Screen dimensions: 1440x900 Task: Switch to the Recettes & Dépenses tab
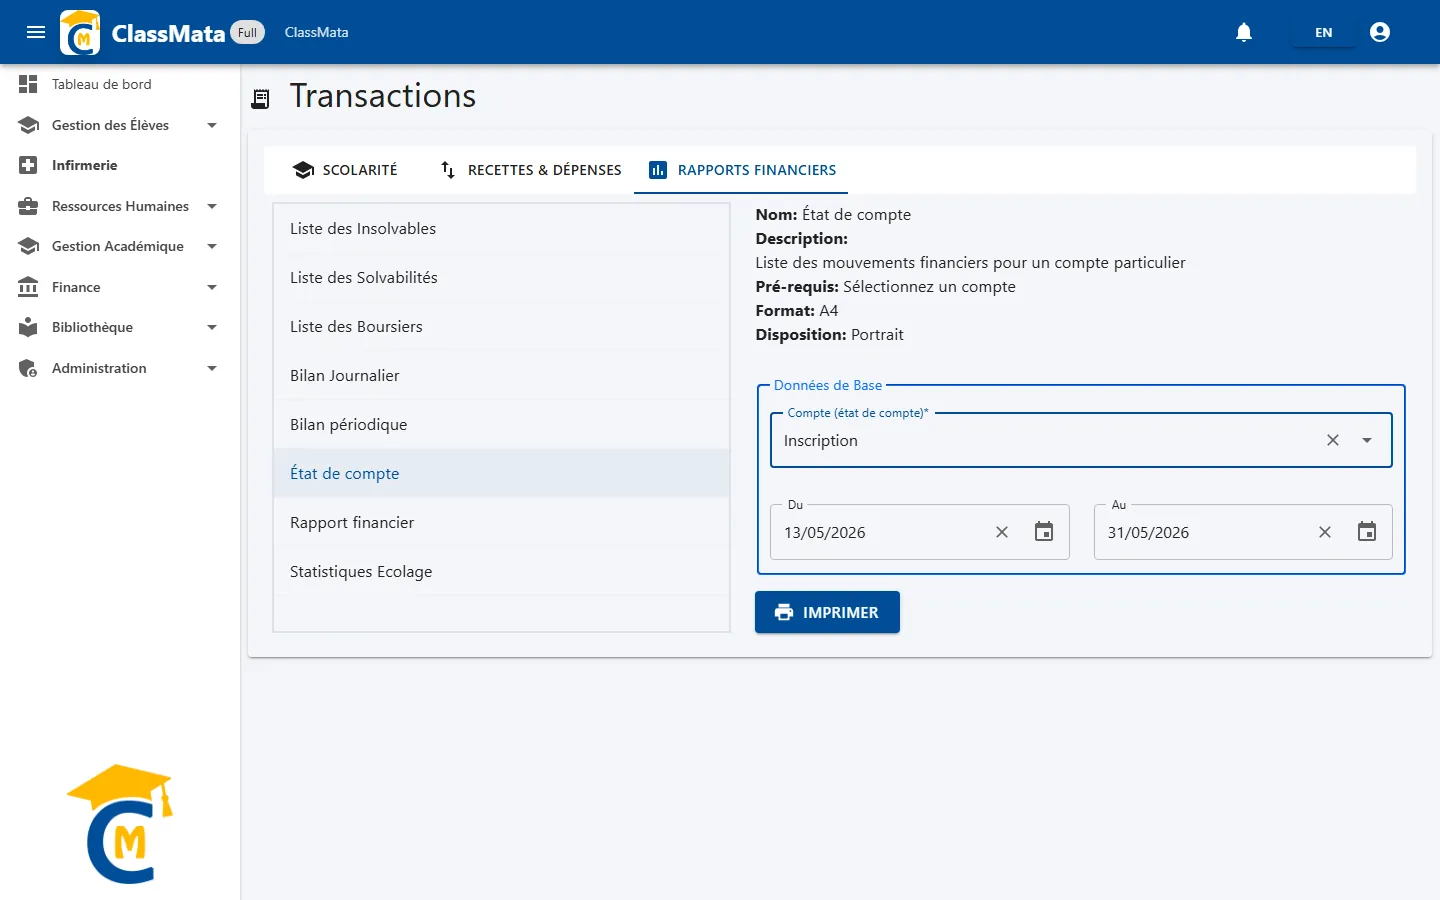click(x=530, y=170)
